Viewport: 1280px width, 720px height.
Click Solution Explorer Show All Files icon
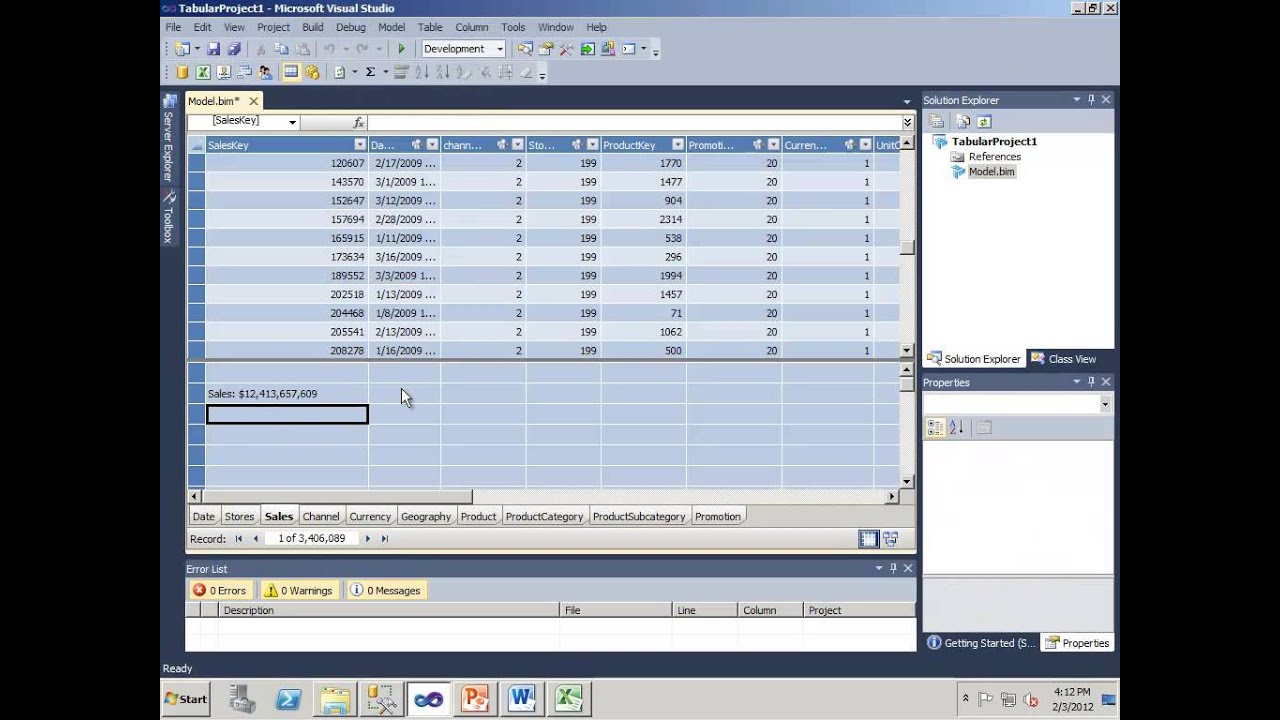pyautogui.click(x=963, y=121)
